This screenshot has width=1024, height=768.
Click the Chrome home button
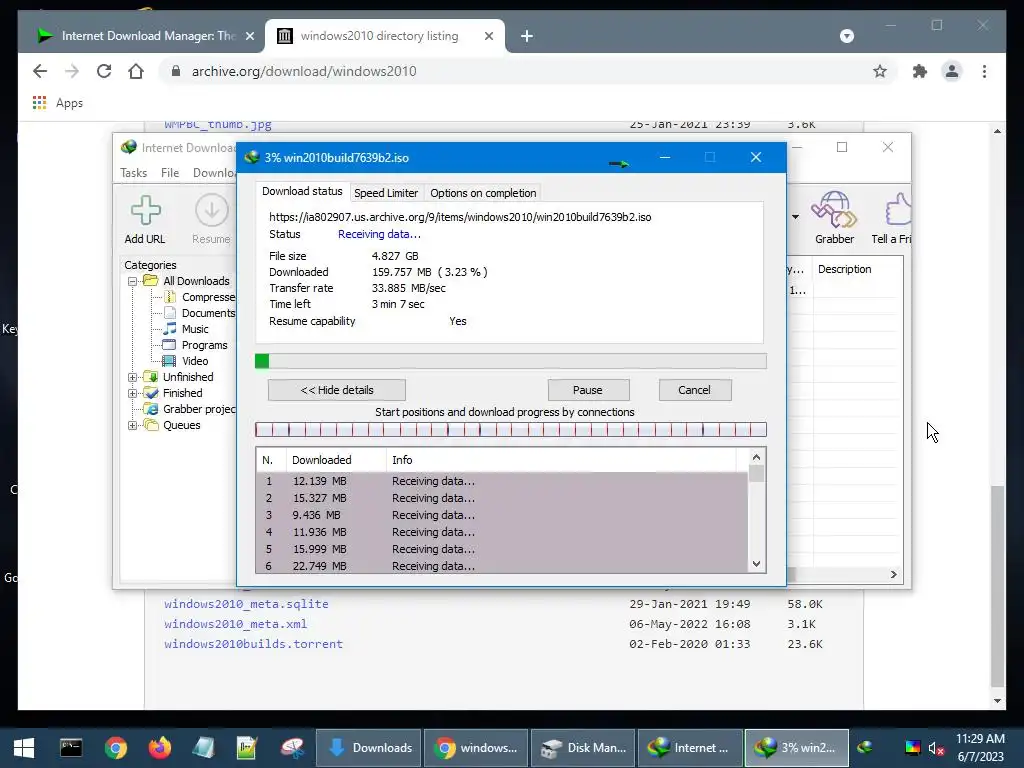pos(136,71)
